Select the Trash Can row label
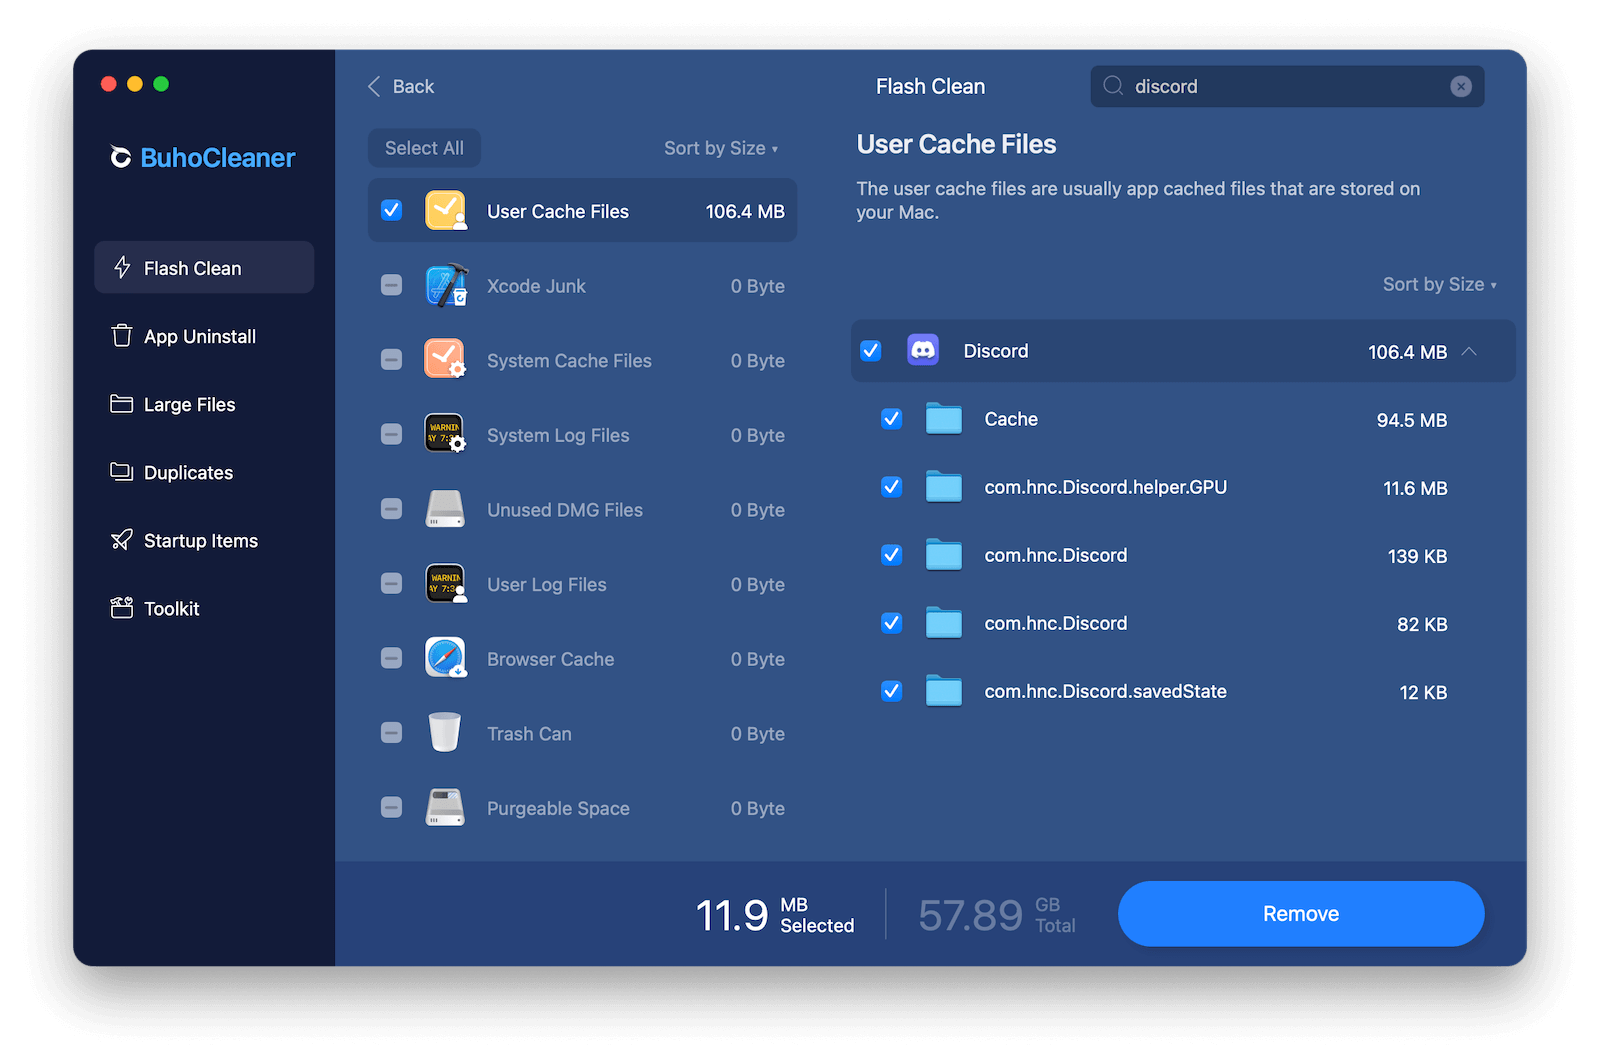Image resolution: width=1600 pixels, height=1063 pixels. coord(529,733)
